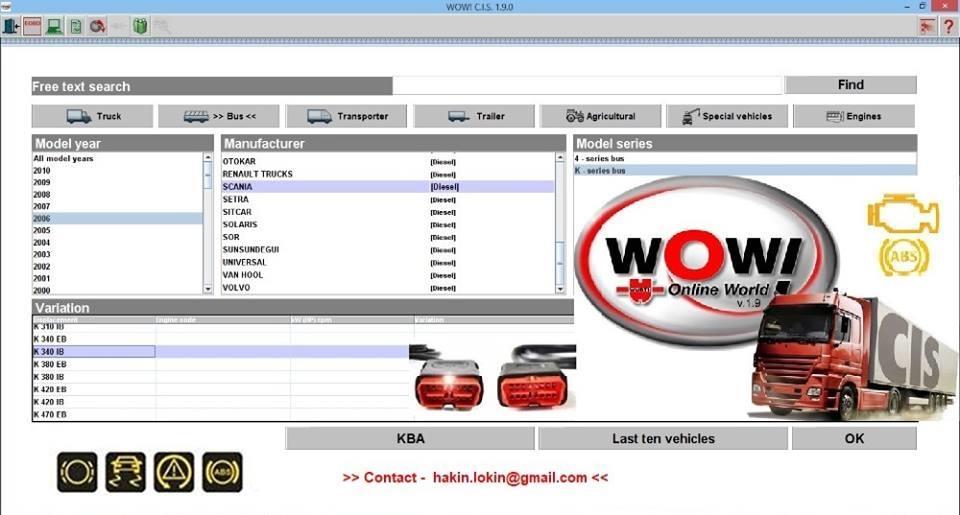The image size is (960, 515).
Task: Choose variation K 380 EB
Action: [220, 364]
